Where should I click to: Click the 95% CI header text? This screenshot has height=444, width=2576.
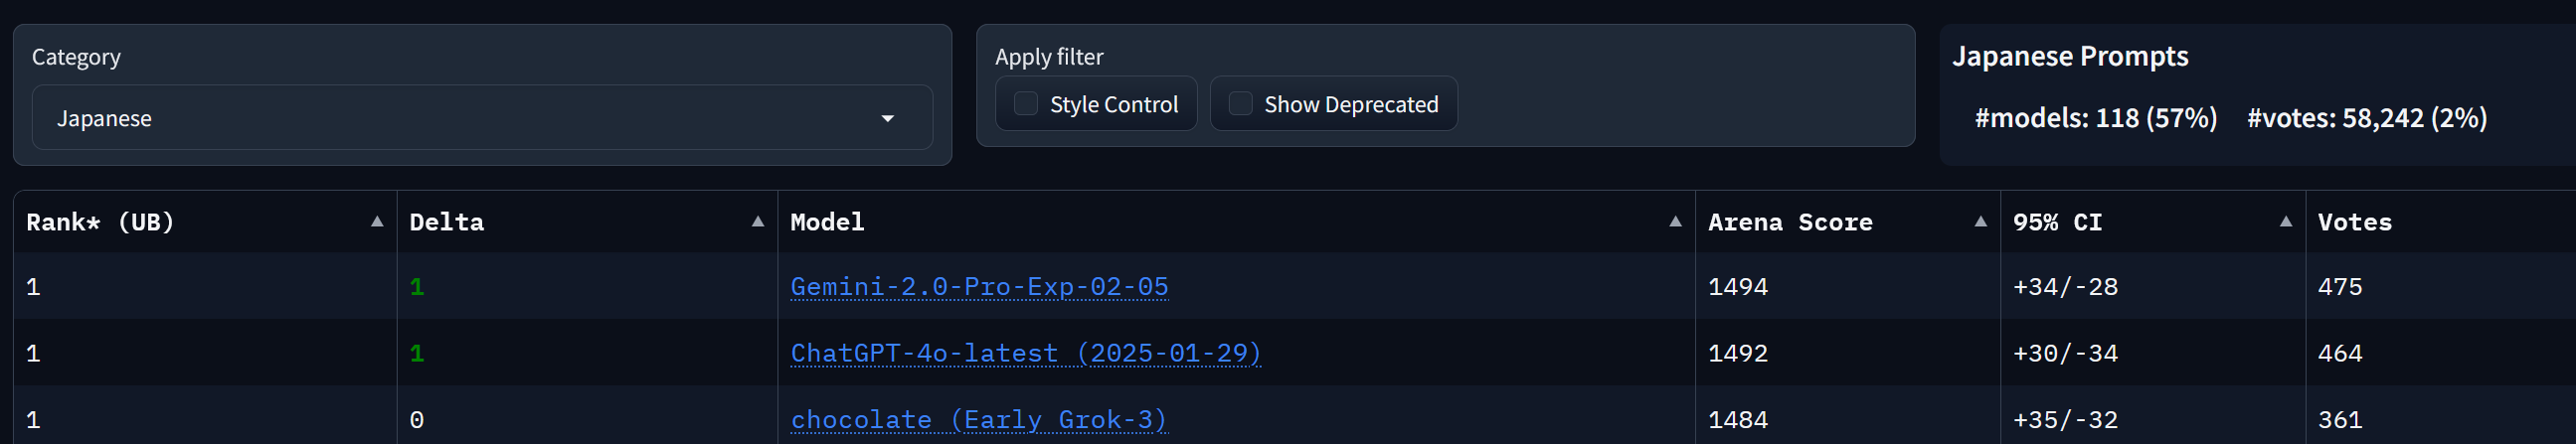point(2057,222)
